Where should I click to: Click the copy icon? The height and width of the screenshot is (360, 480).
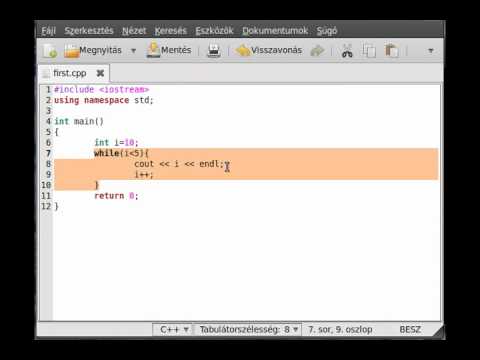pos(369,51)
